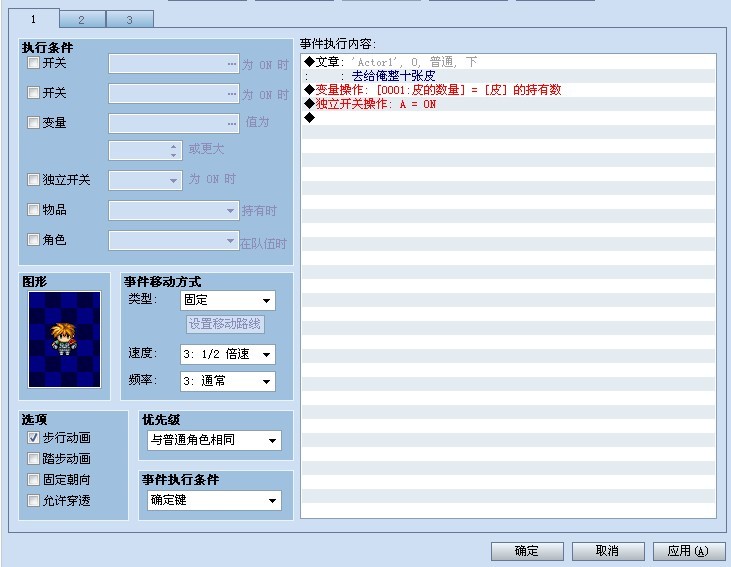Screen dimensions: 731x567
Task: Enable the 独立开关 condition checkbox
Action: [33, 180]
